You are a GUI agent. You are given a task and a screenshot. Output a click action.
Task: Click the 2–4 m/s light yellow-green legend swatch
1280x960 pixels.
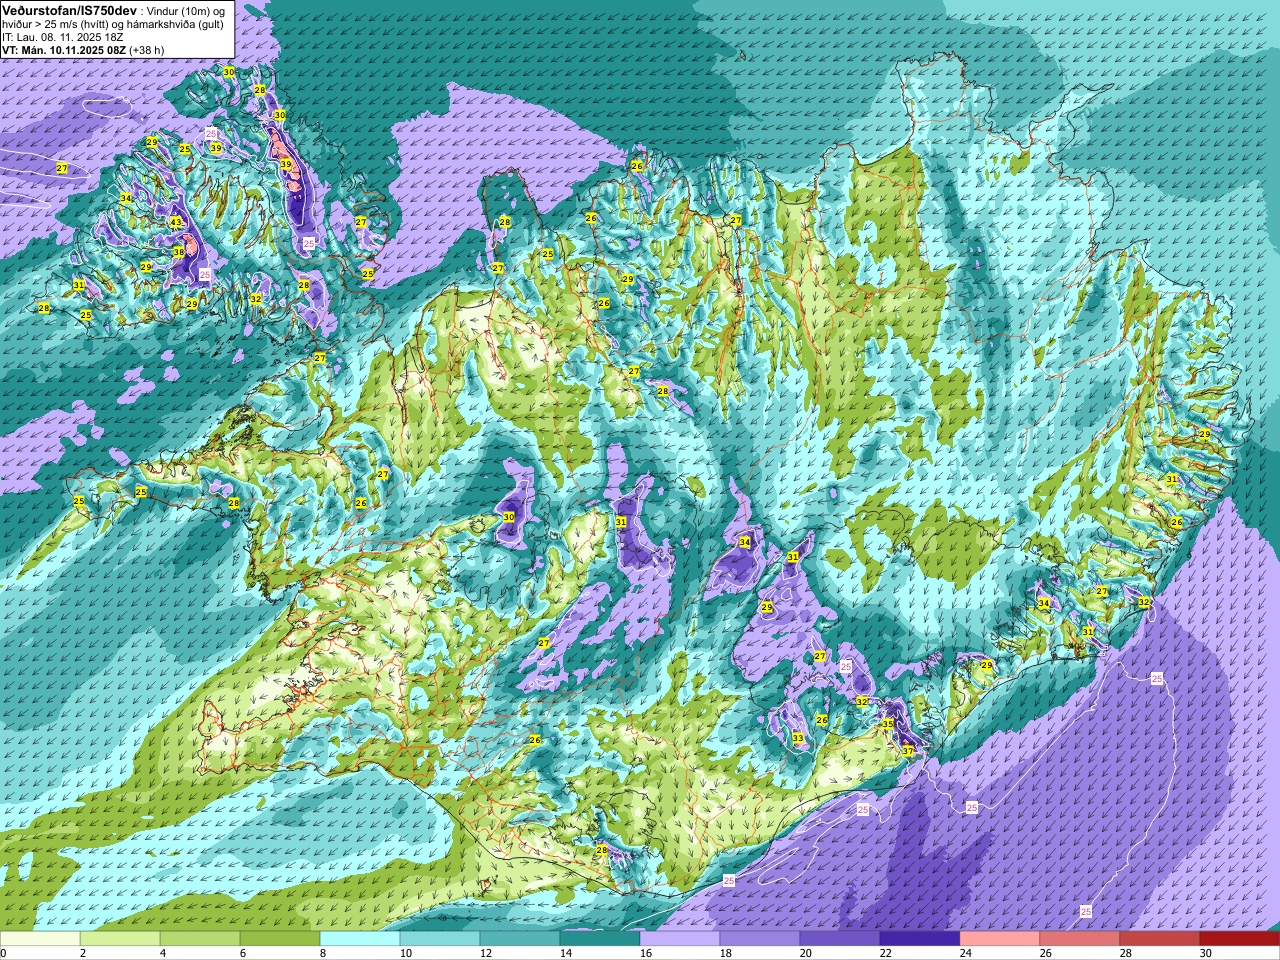(120, 939)
